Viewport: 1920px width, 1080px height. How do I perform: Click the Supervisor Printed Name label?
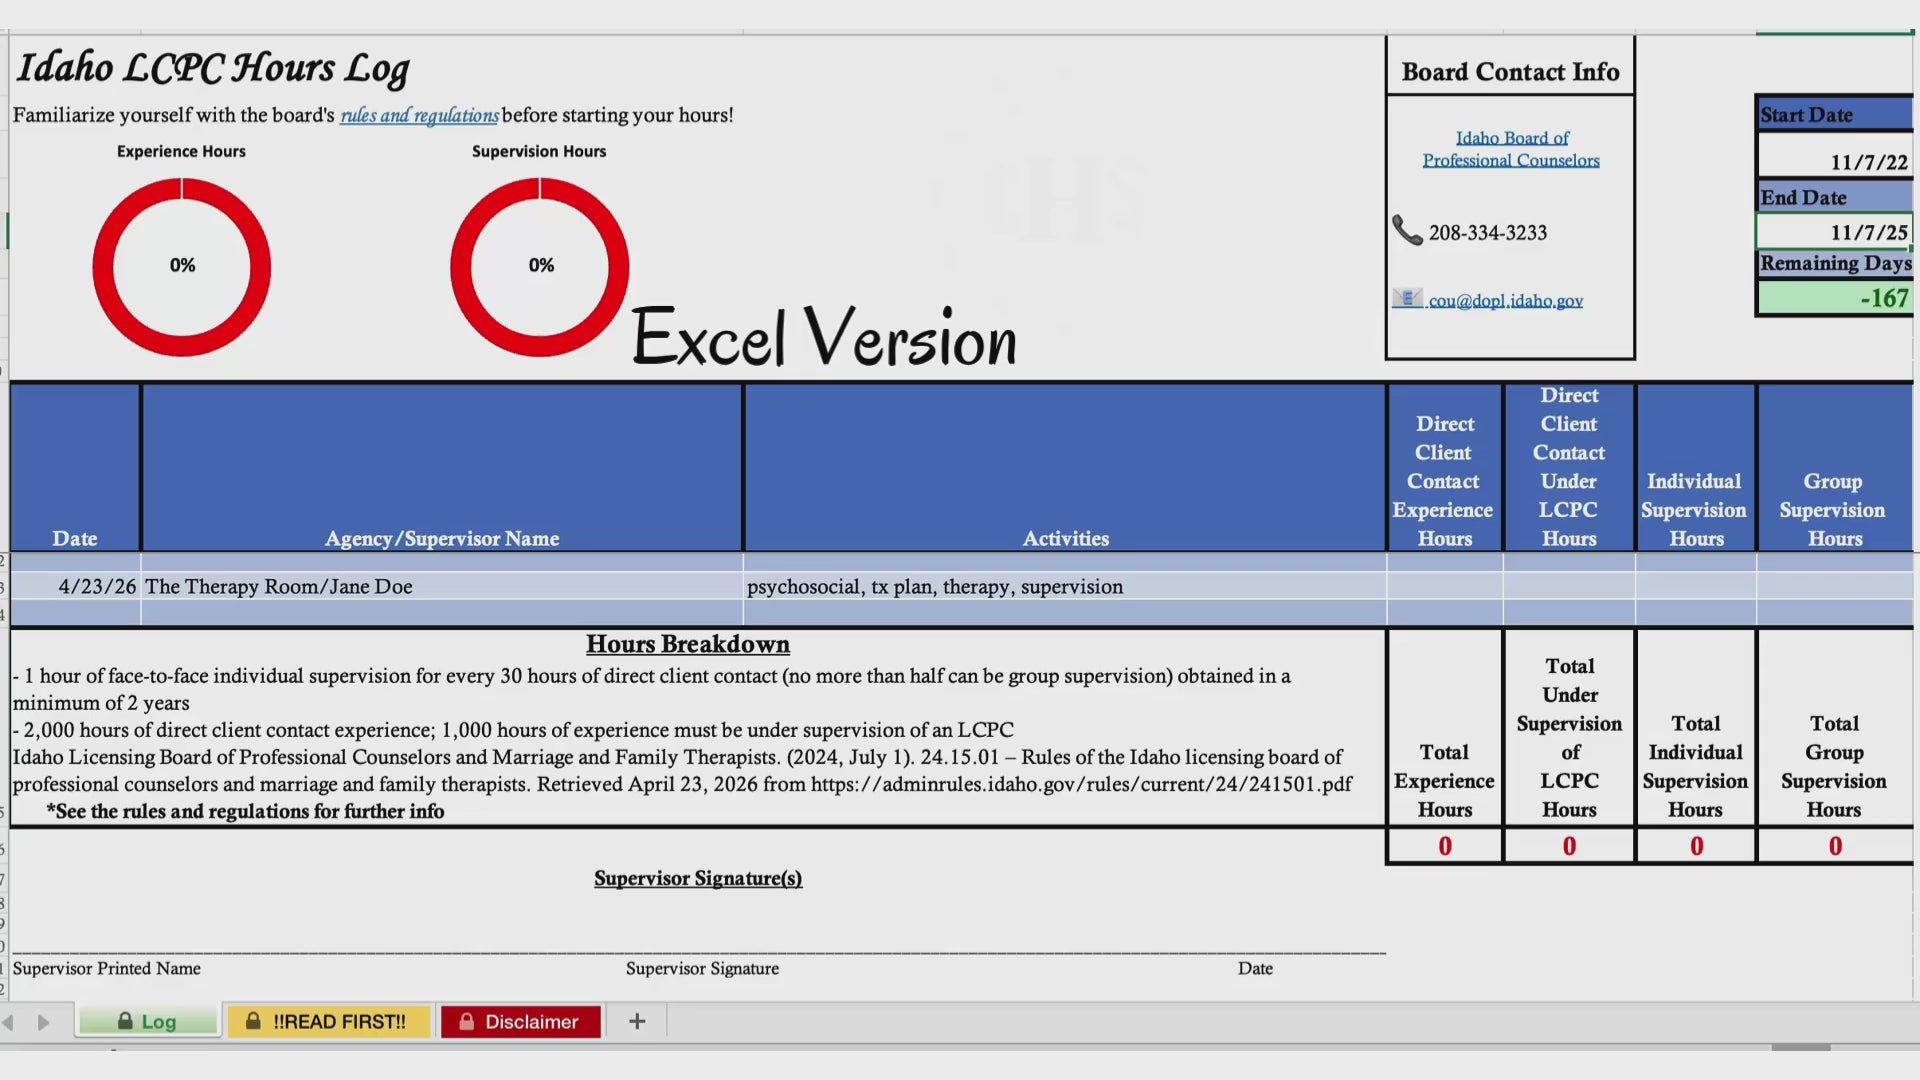pos(107,968)
